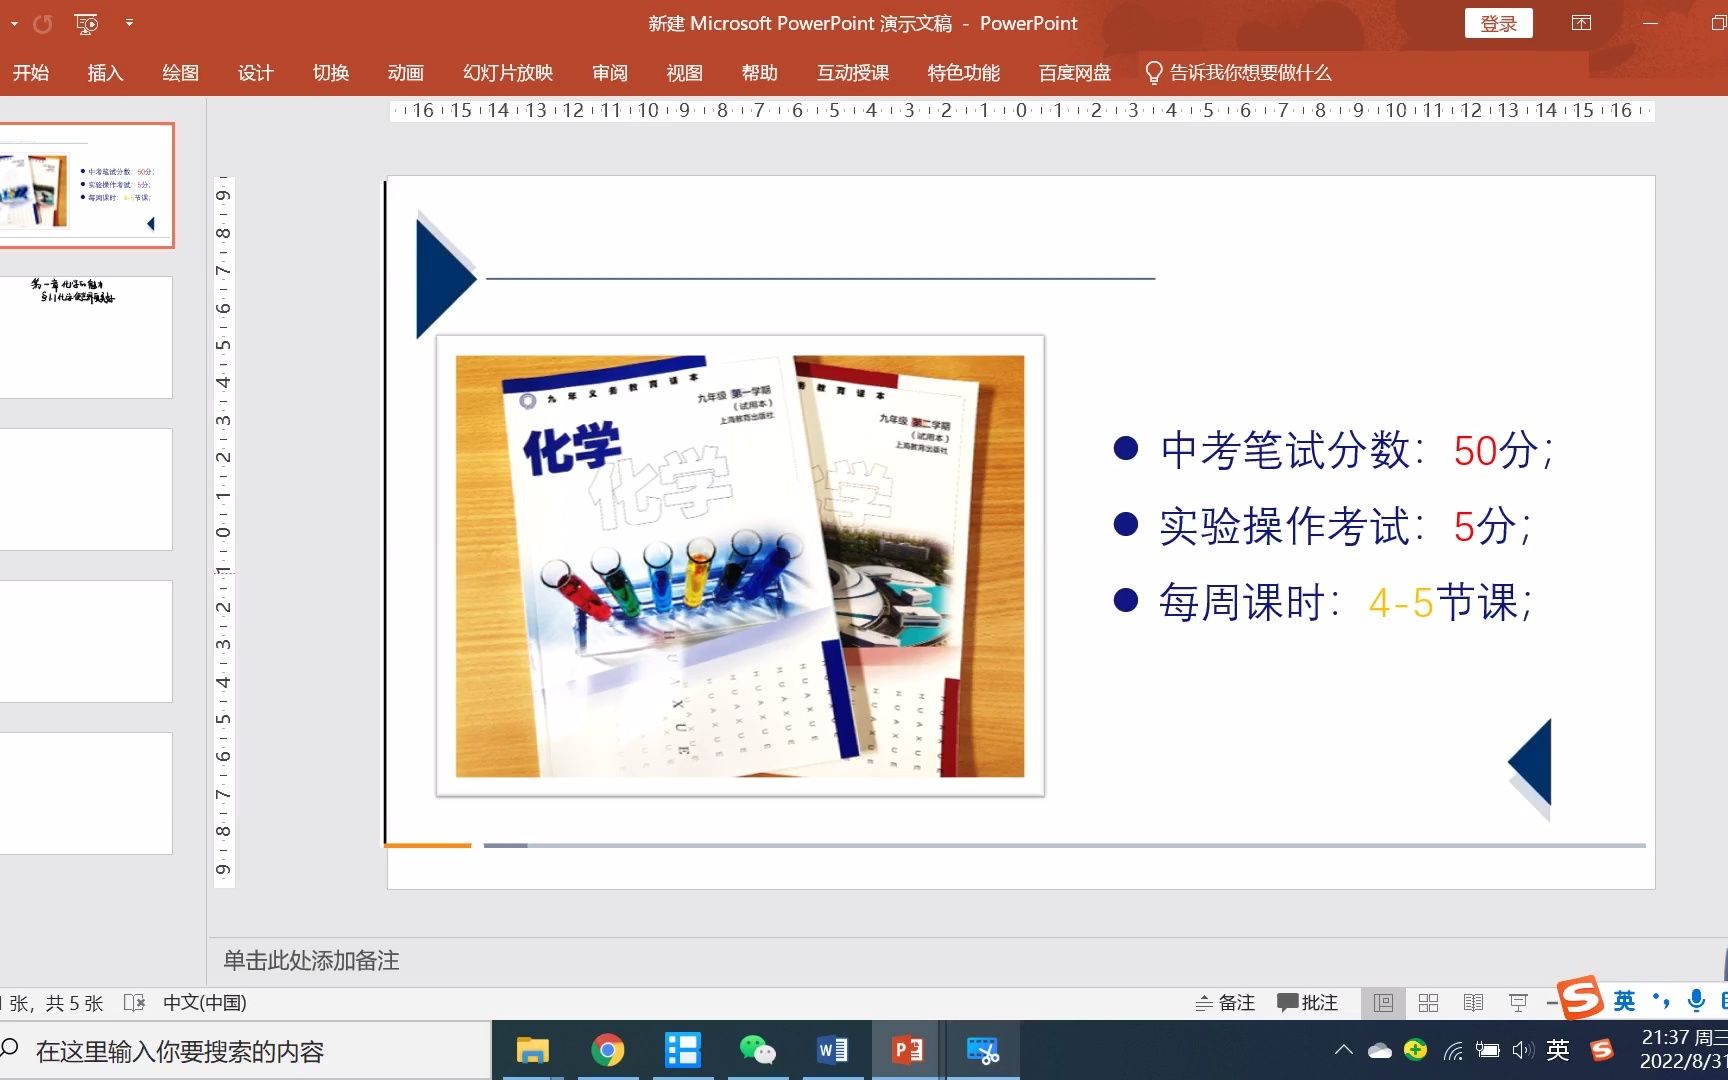
Task: Start Slide Show from the status bar icon
Action: (1518, 1002)
